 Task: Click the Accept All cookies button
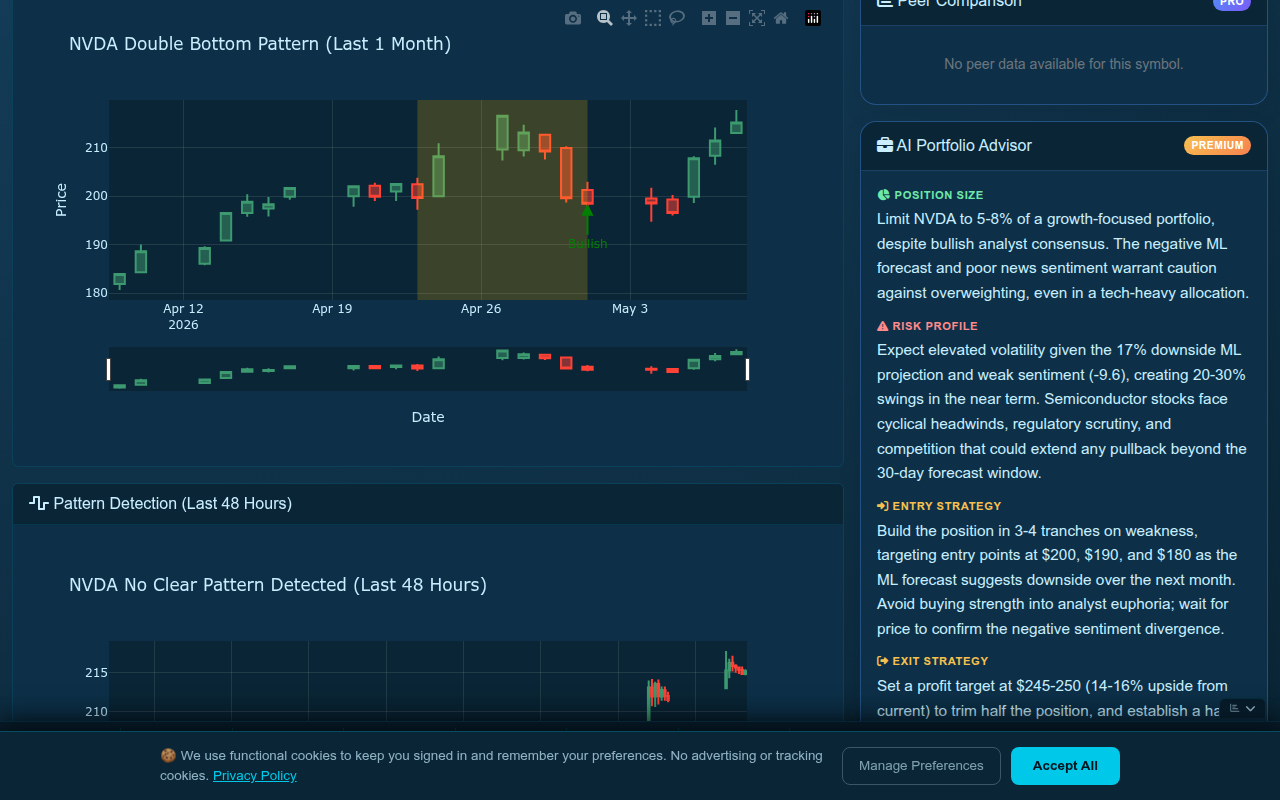(1065, 766)
